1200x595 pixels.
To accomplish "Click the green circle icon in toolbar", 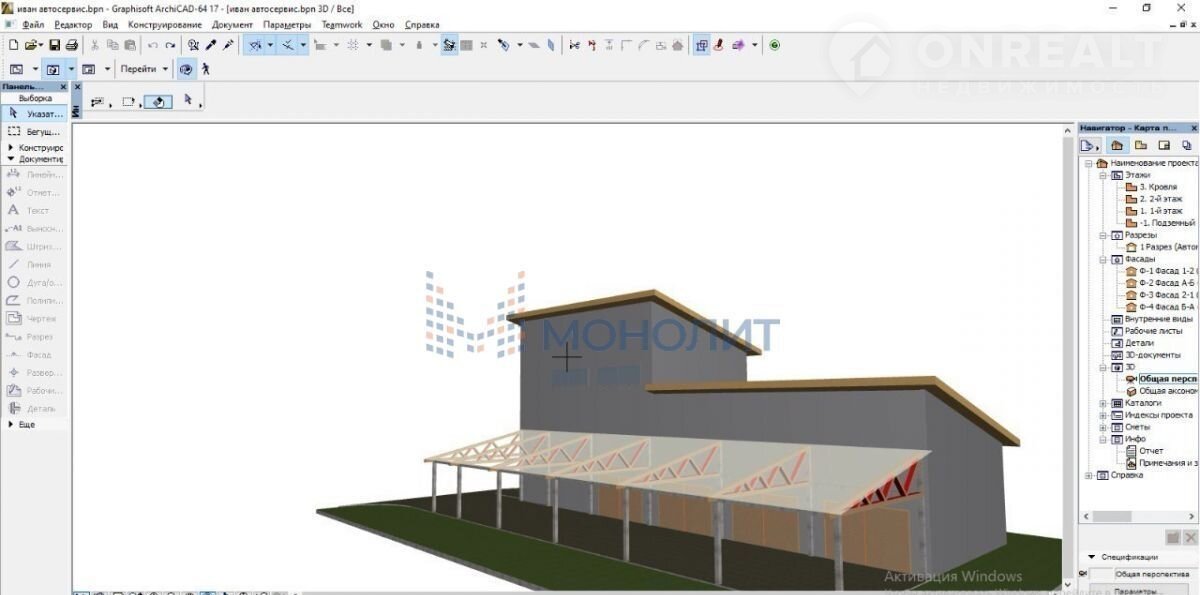I will 775,45.
